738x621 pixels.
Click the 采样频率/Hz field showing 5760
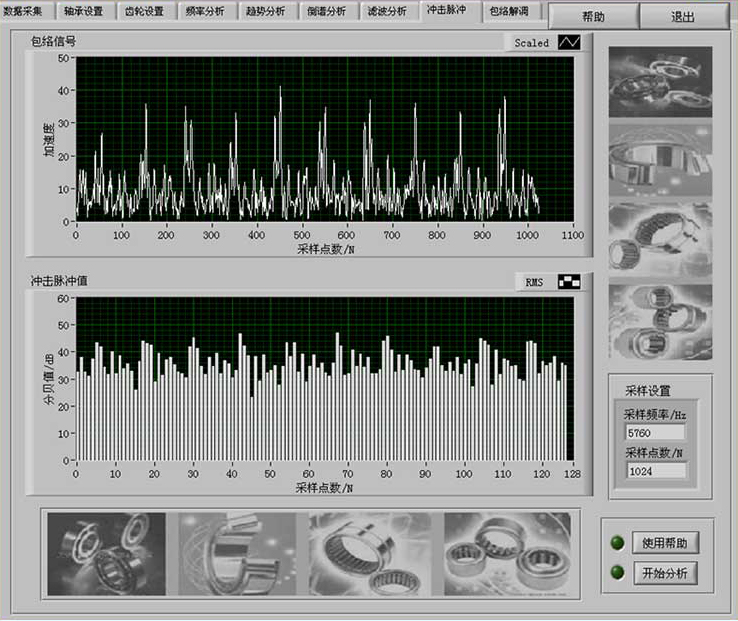(x=655, y=433)
